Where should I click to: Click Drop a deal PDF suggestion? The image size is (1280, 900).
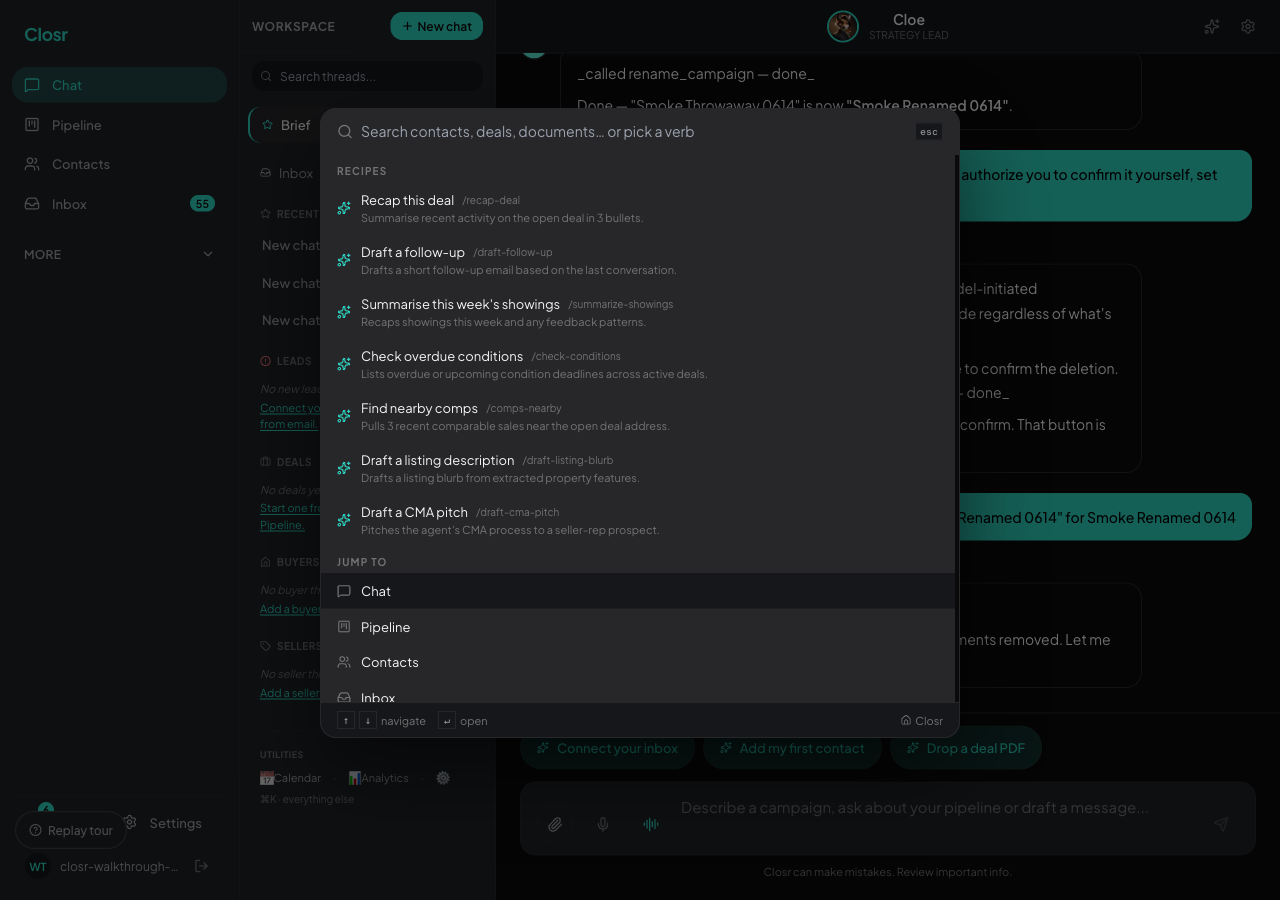click(x=965, y=748)
